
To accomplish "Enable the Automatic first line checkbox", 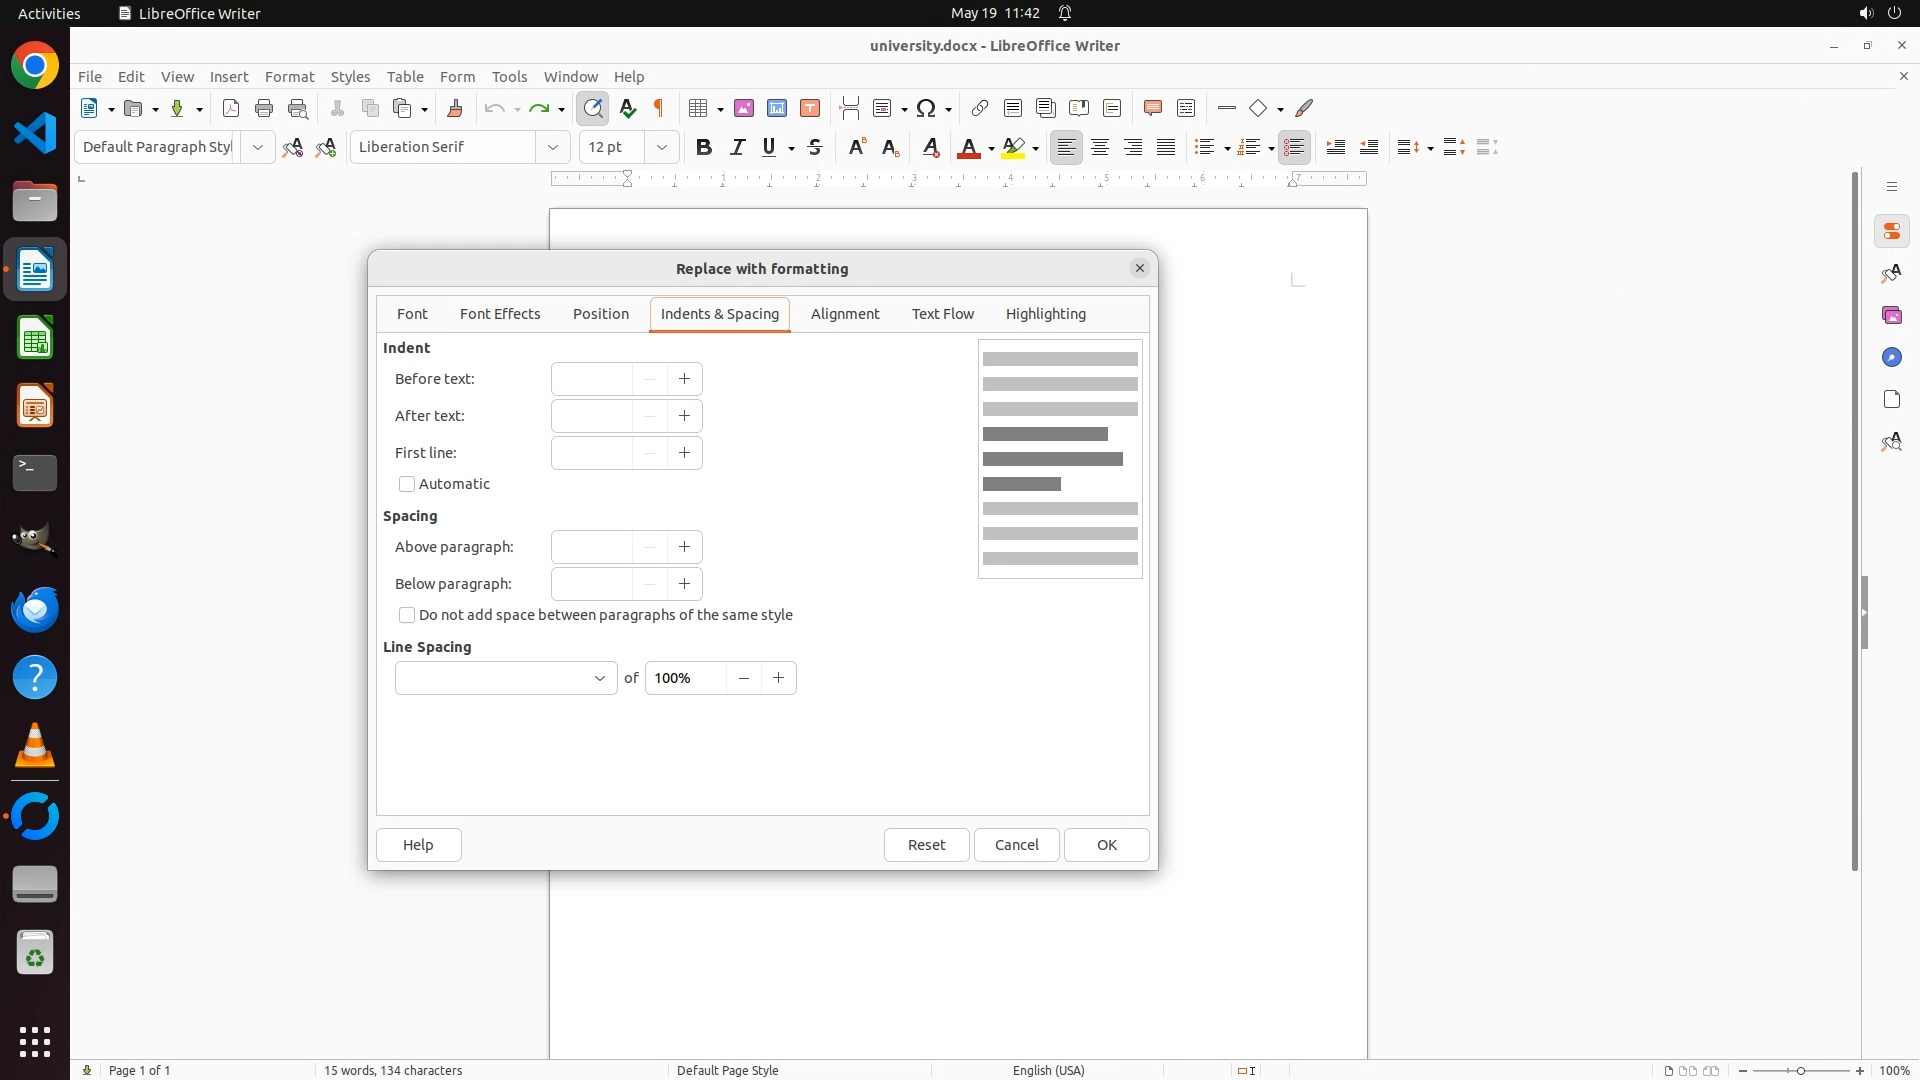I will coord(407,484).
